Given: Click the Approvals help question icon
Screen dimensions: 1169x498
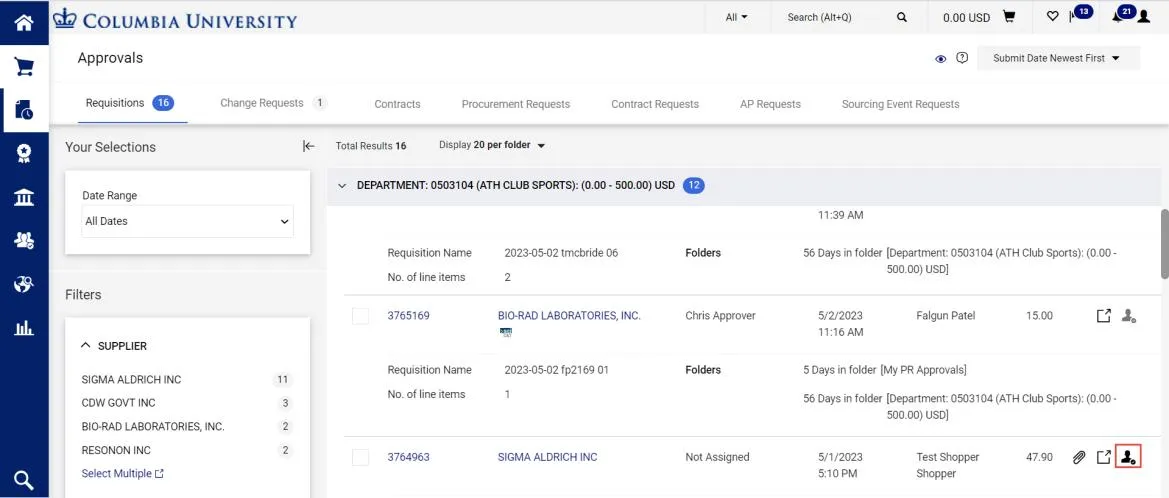Looking at the screenshot, I should (x=962, y=57).
